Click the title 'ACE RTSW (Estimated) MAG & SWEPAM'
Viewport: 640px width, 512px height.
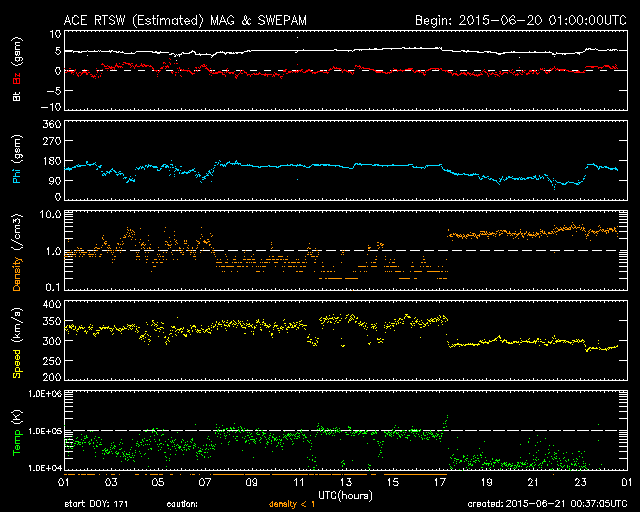point(185,20)
